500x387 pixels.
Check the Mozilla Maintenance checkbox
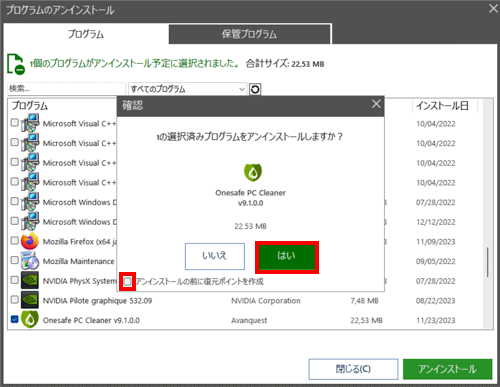14,260
